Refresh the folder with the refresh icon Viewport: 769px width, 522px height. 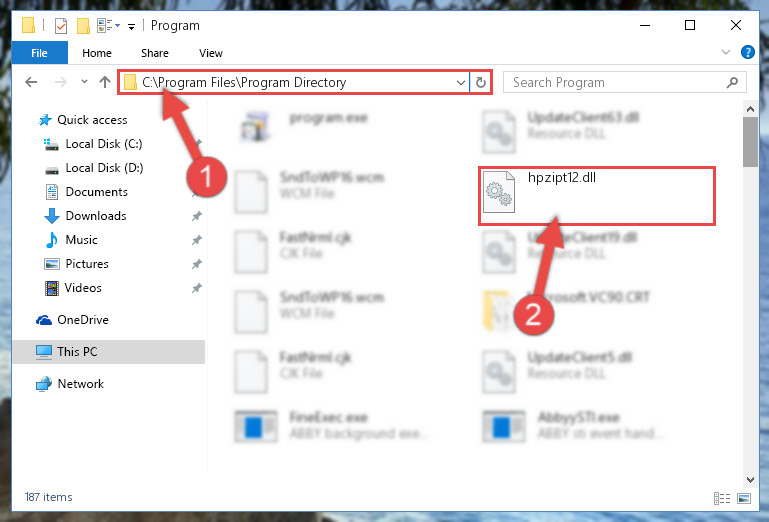click(x=481, y=82)
